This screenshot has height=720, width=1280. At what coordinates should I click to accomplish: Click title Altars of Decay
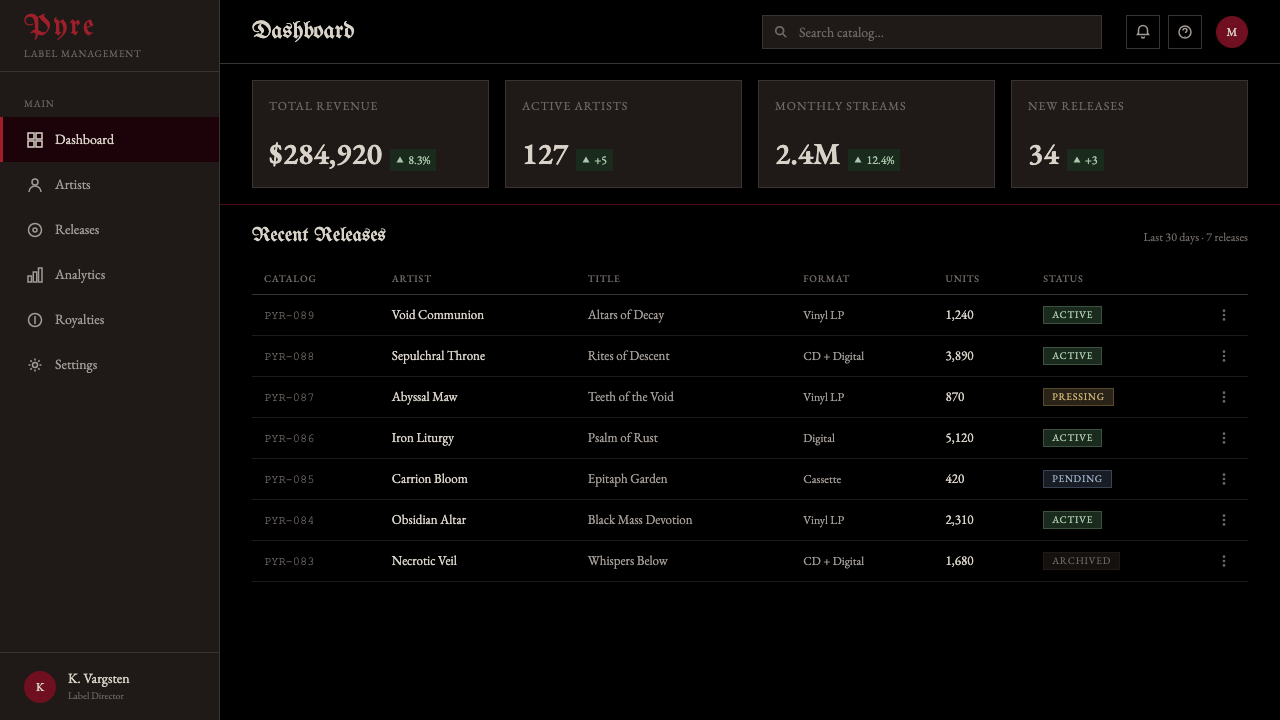pos(626,315)
